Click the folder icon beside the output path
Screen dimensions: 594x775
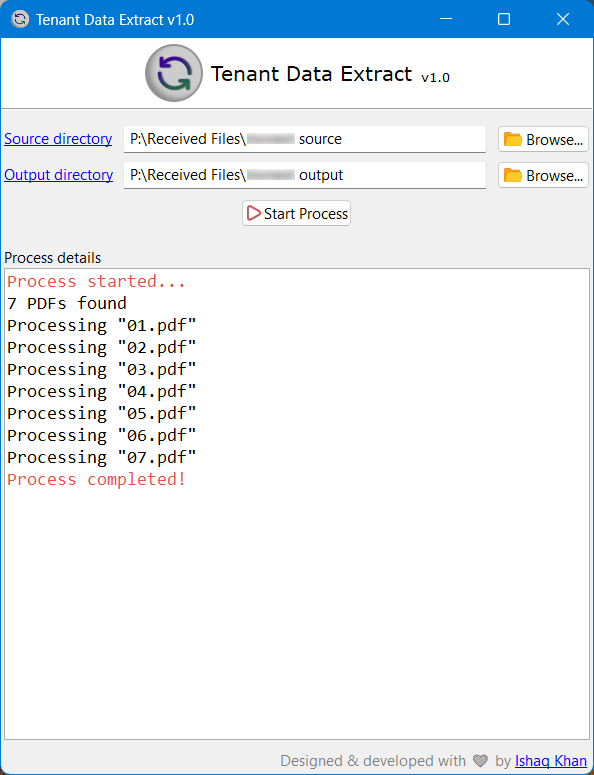512,175
